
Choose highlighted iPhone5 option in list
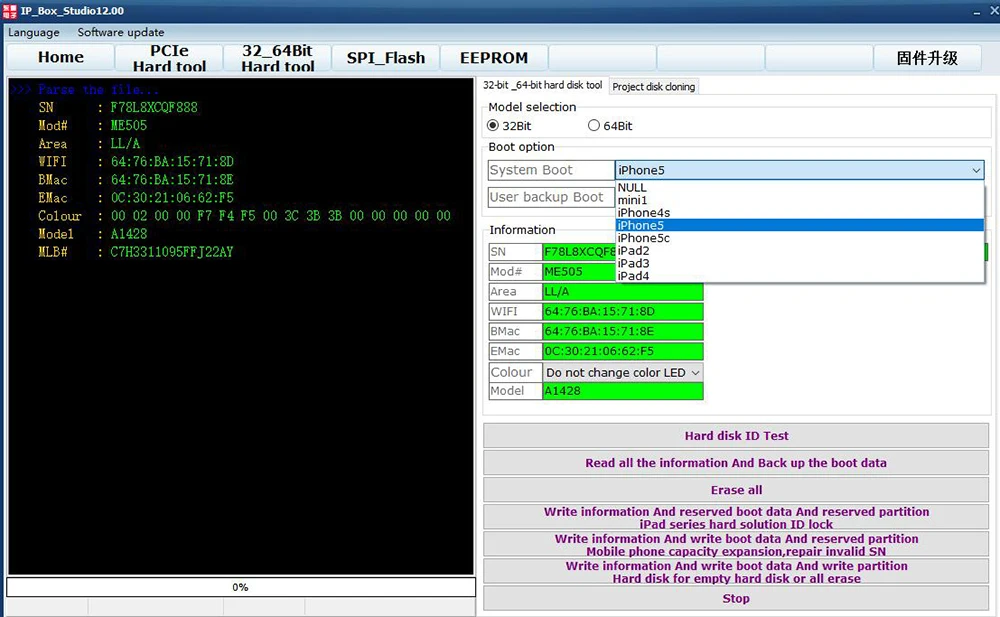click(x=800, y=225)
